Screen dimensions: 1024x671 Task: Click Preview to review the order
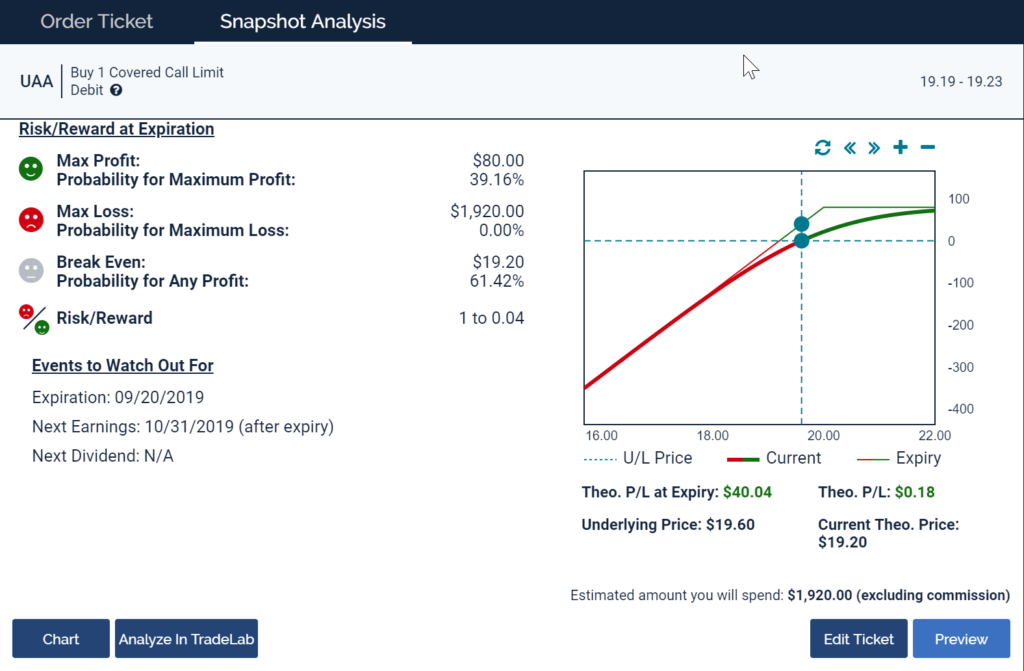click(961, 639)
